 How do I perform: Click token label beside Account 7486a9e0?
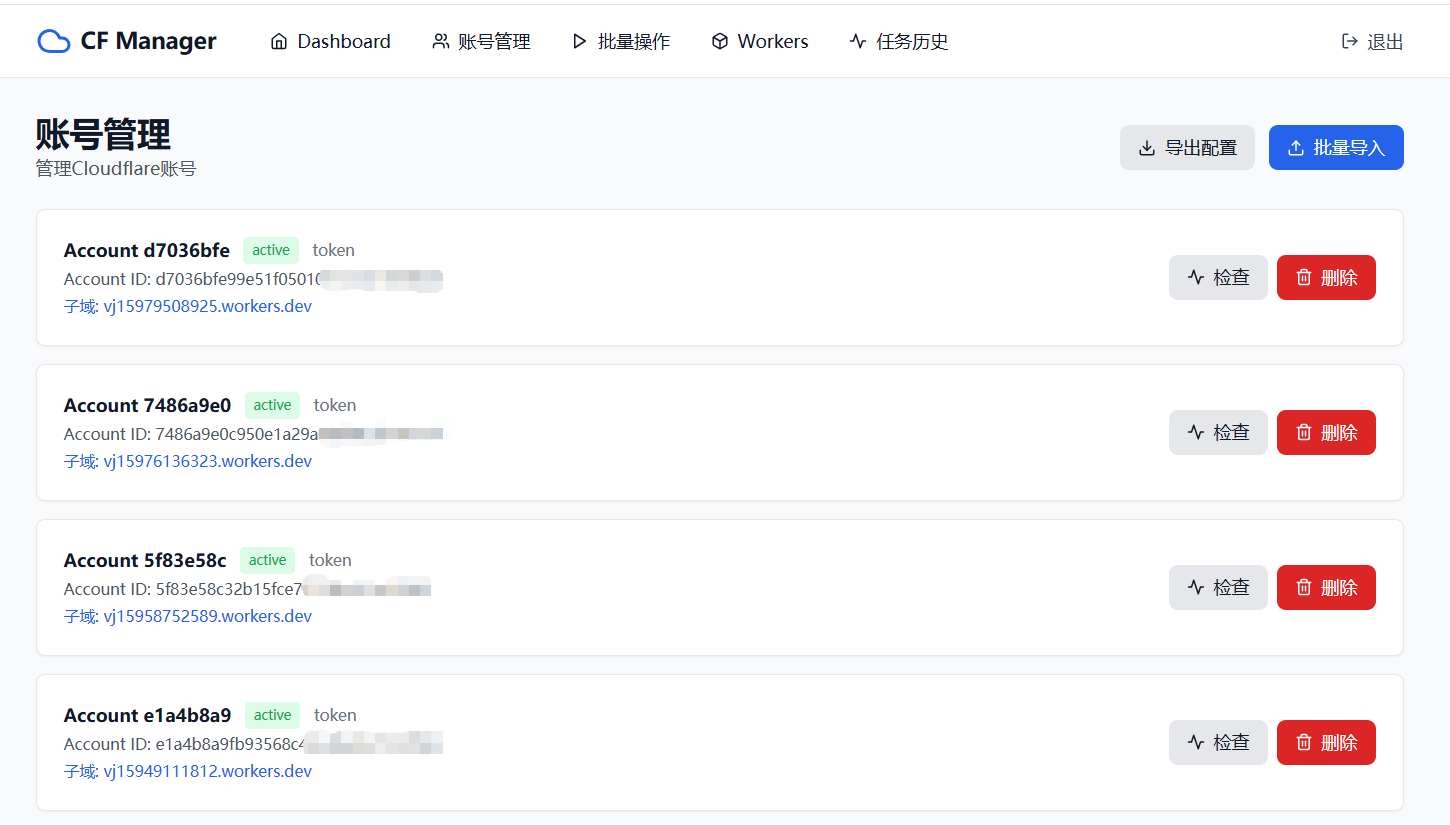coord(335,405)
